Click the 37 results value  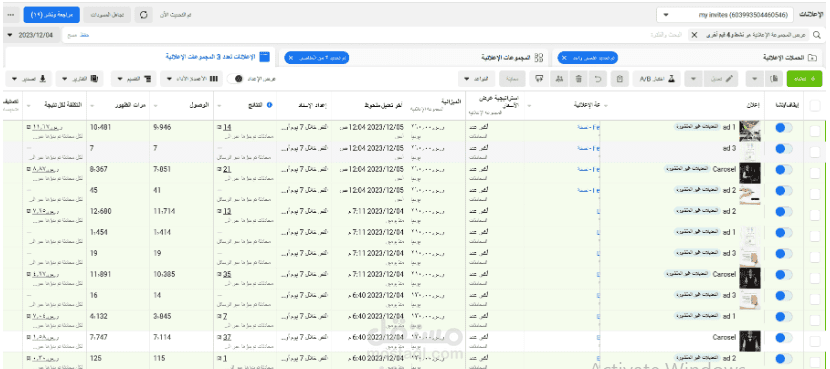227,337
